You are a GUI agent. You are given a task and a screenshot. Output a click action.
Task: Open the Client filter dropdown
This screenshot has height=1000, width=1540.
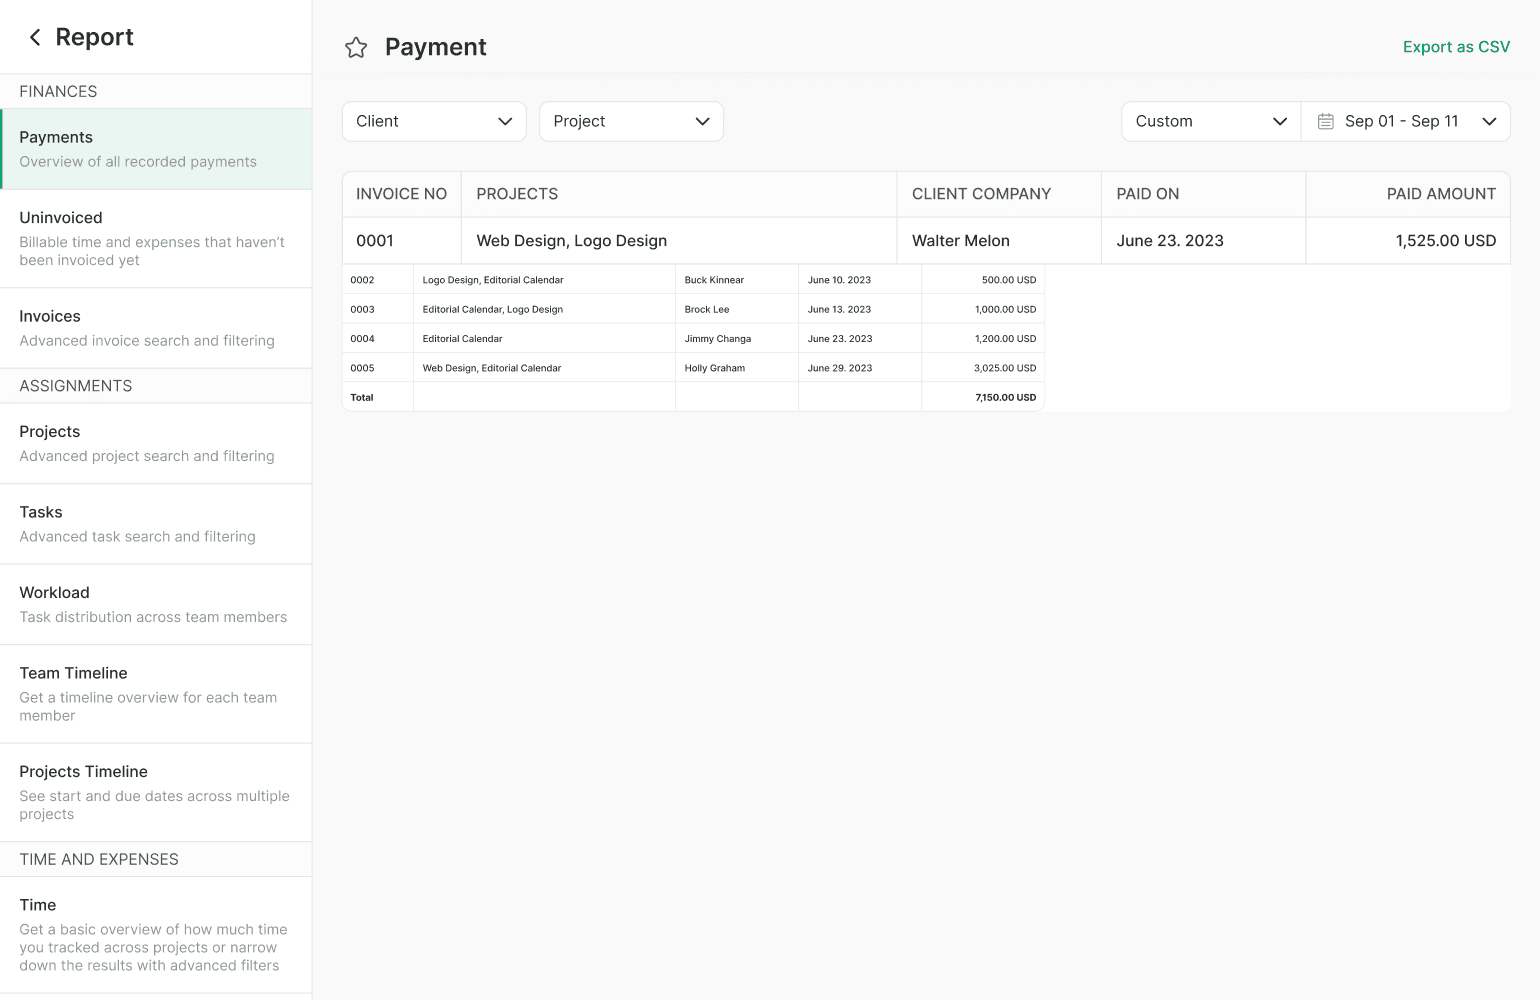434,121
